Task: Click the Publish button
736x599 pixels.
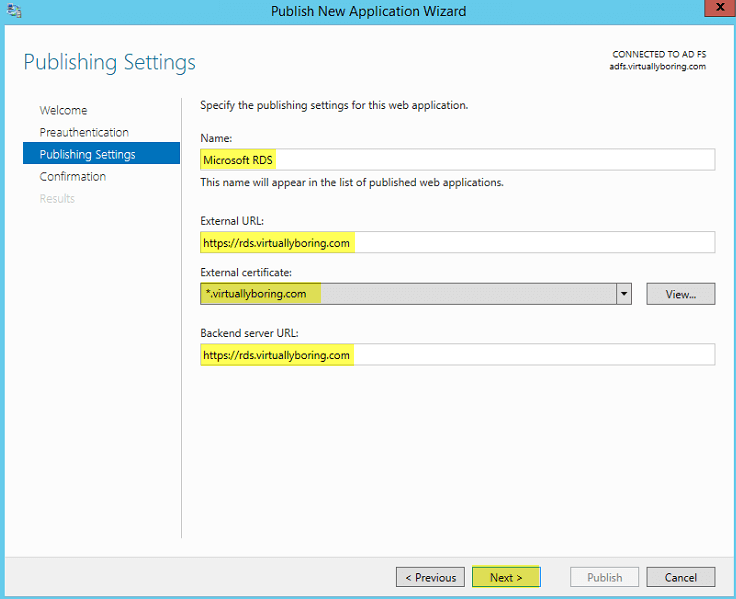Action: pyautogui.click(x=605, y=577)
